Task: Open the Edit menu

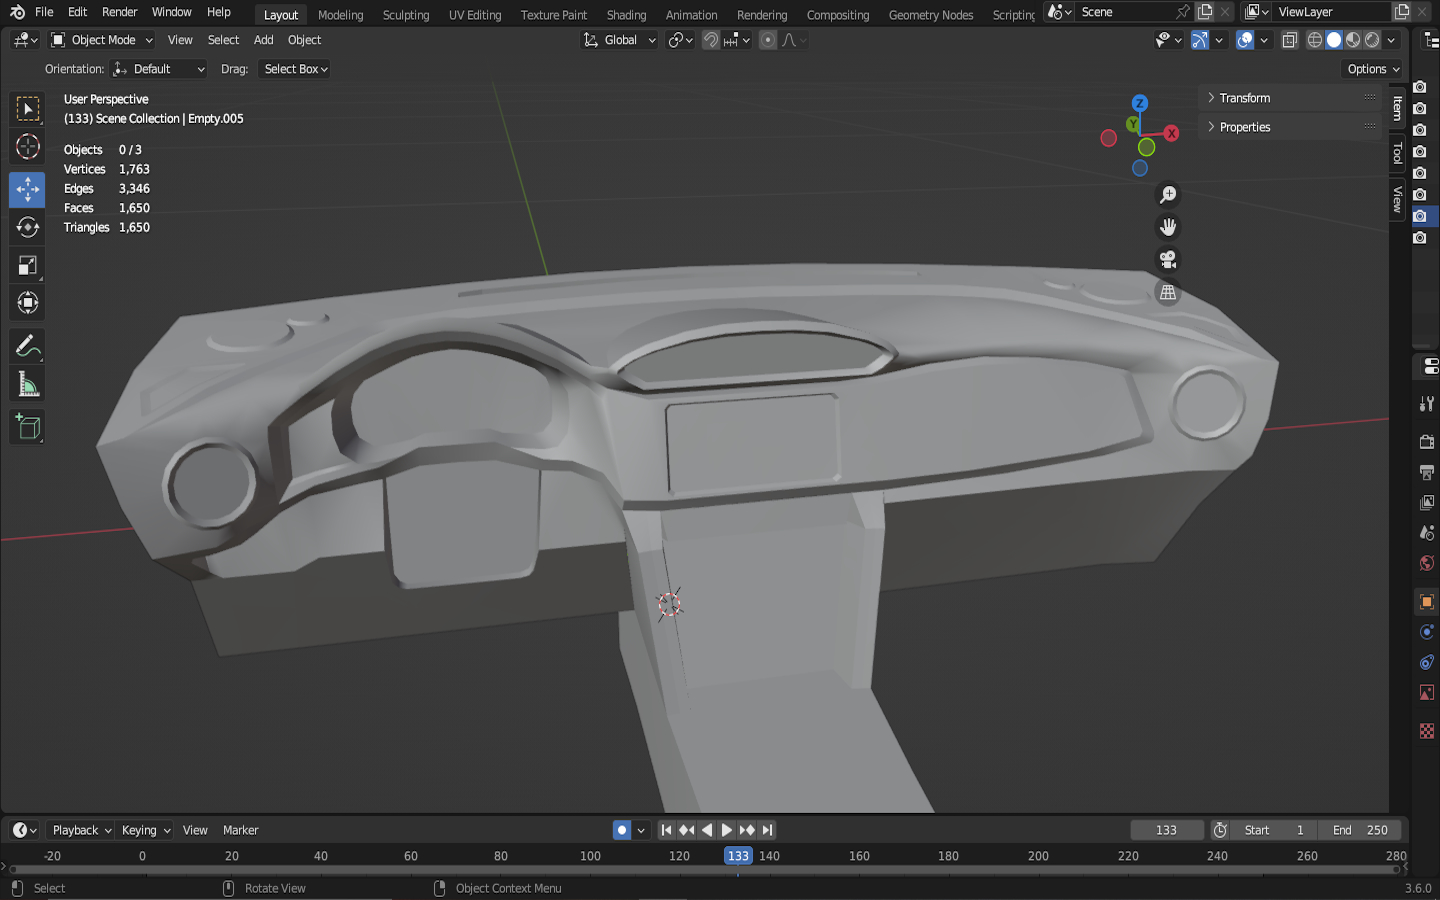Action: pos(77,12)
